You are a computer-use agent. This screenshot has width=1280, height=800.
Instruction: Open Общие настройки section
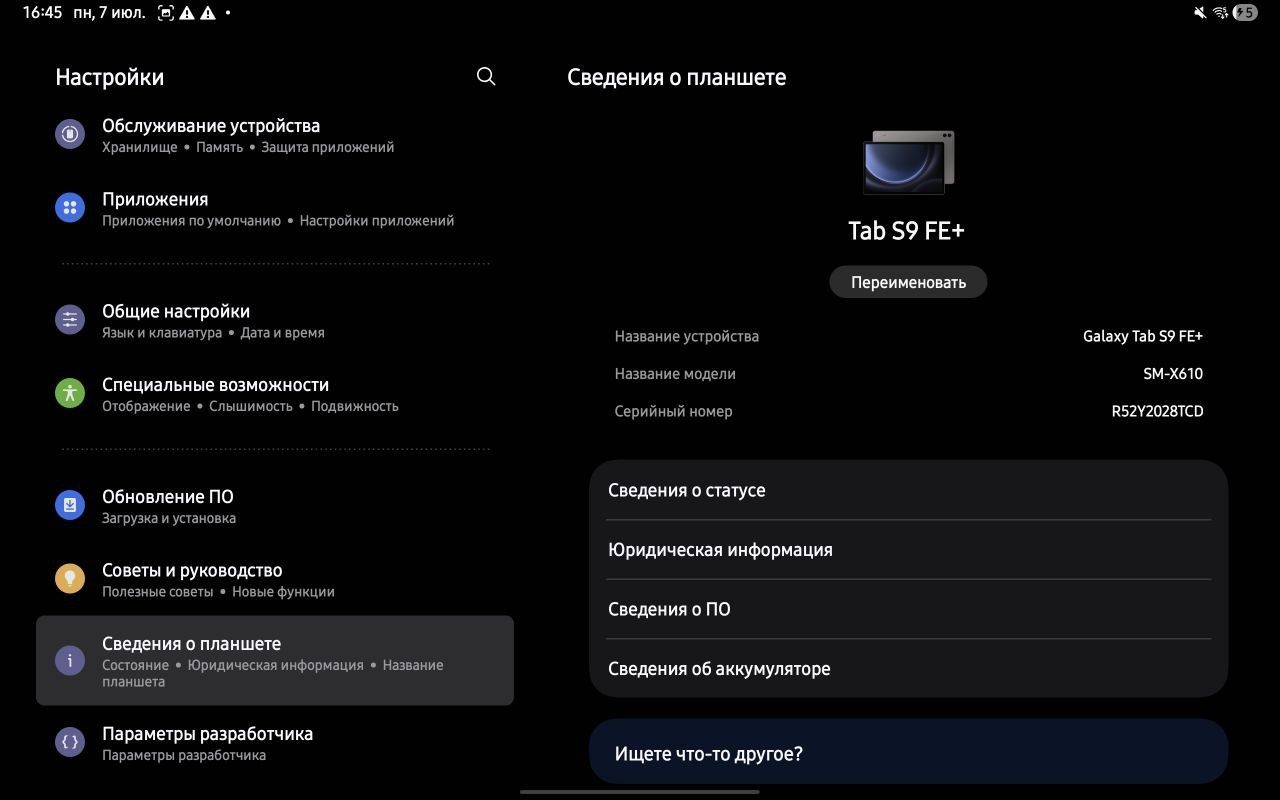(275, 321)
